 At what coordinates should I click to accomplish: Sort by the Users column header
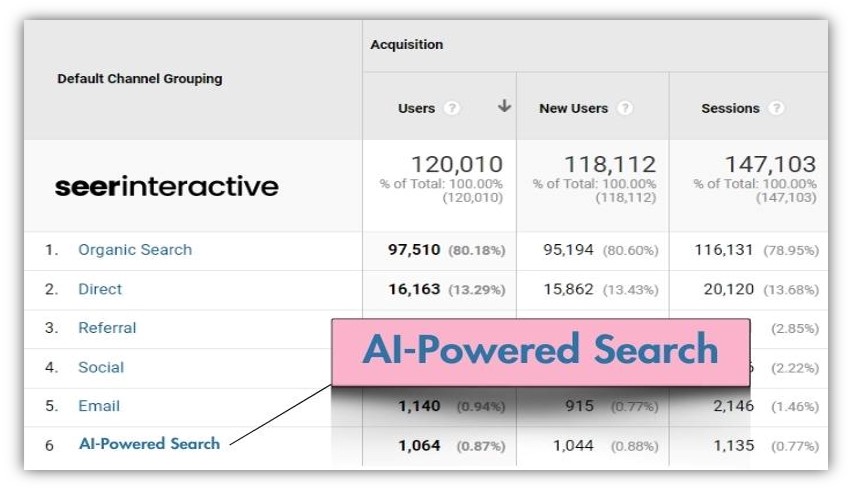coord(416,108)
